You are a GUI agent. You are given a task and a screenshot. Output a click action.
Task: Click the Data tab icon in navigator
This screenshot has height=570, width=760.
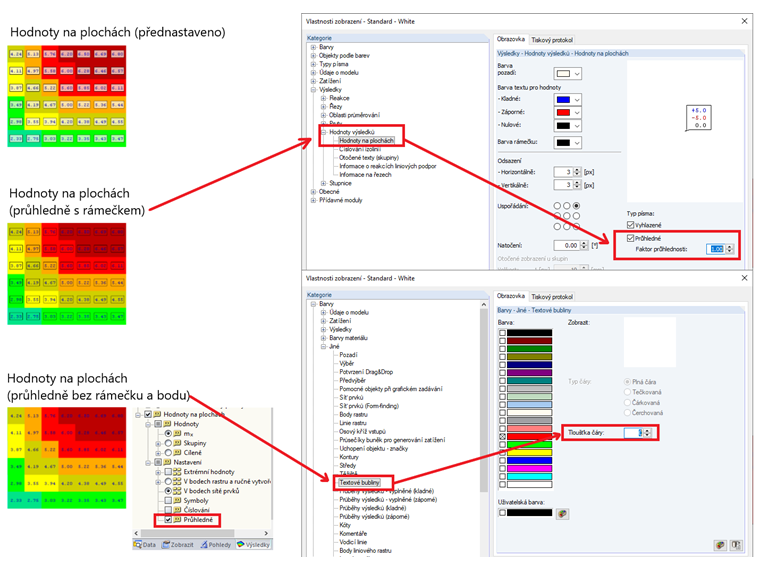point(138,544)
